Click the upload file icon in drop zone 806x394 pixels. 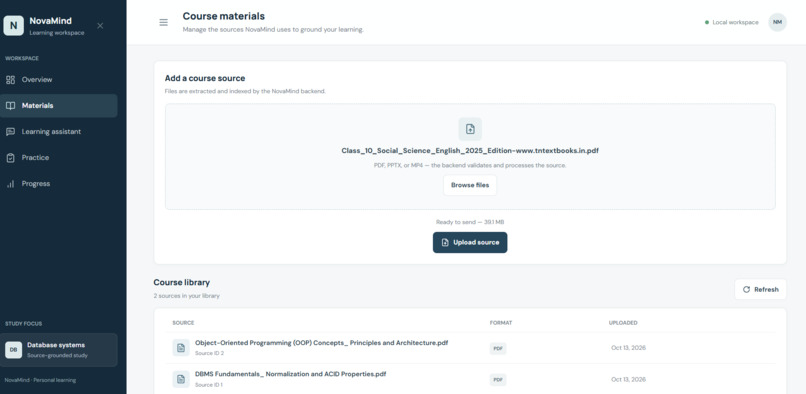[x=470, y=129]
